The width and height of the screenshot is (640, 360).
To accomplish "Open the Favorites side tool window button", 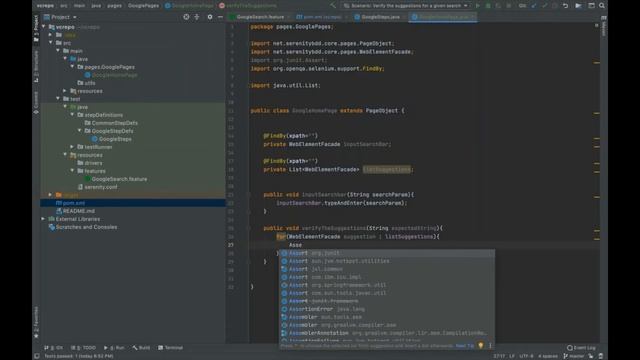I will 36,322.
